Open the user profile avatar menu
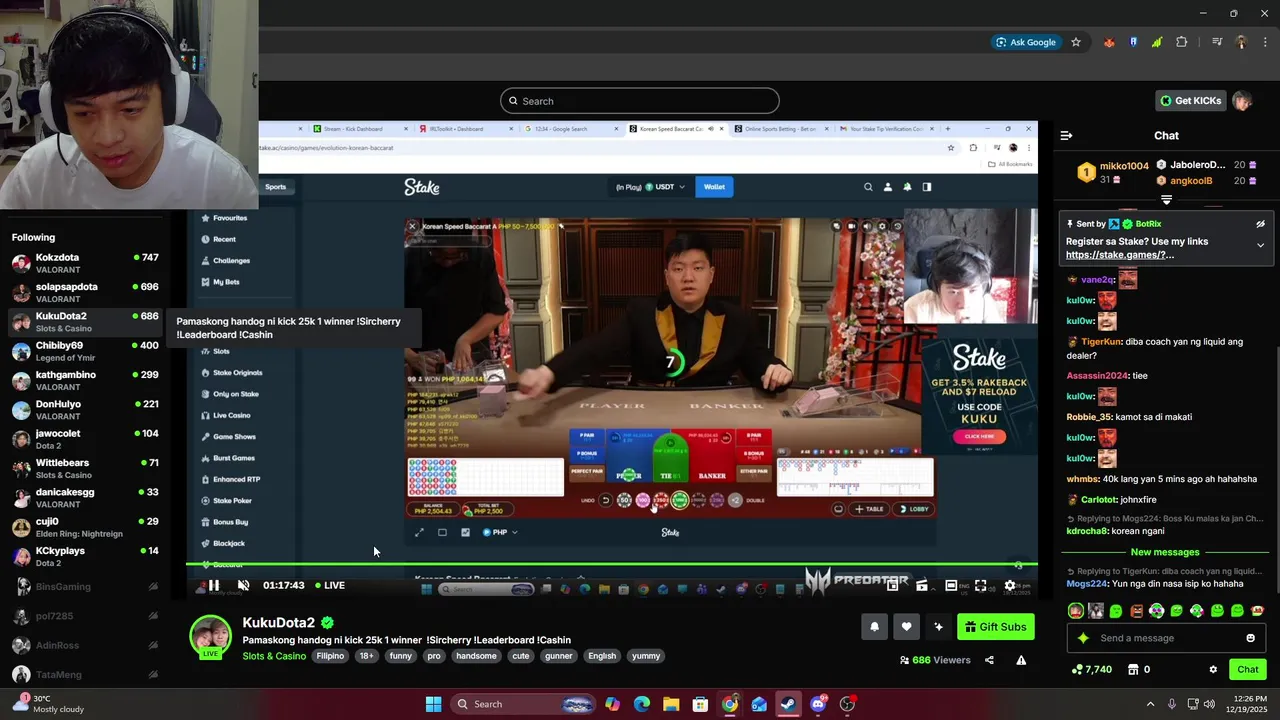Viewport: 1280px width, 720px height. point(1242,101)
